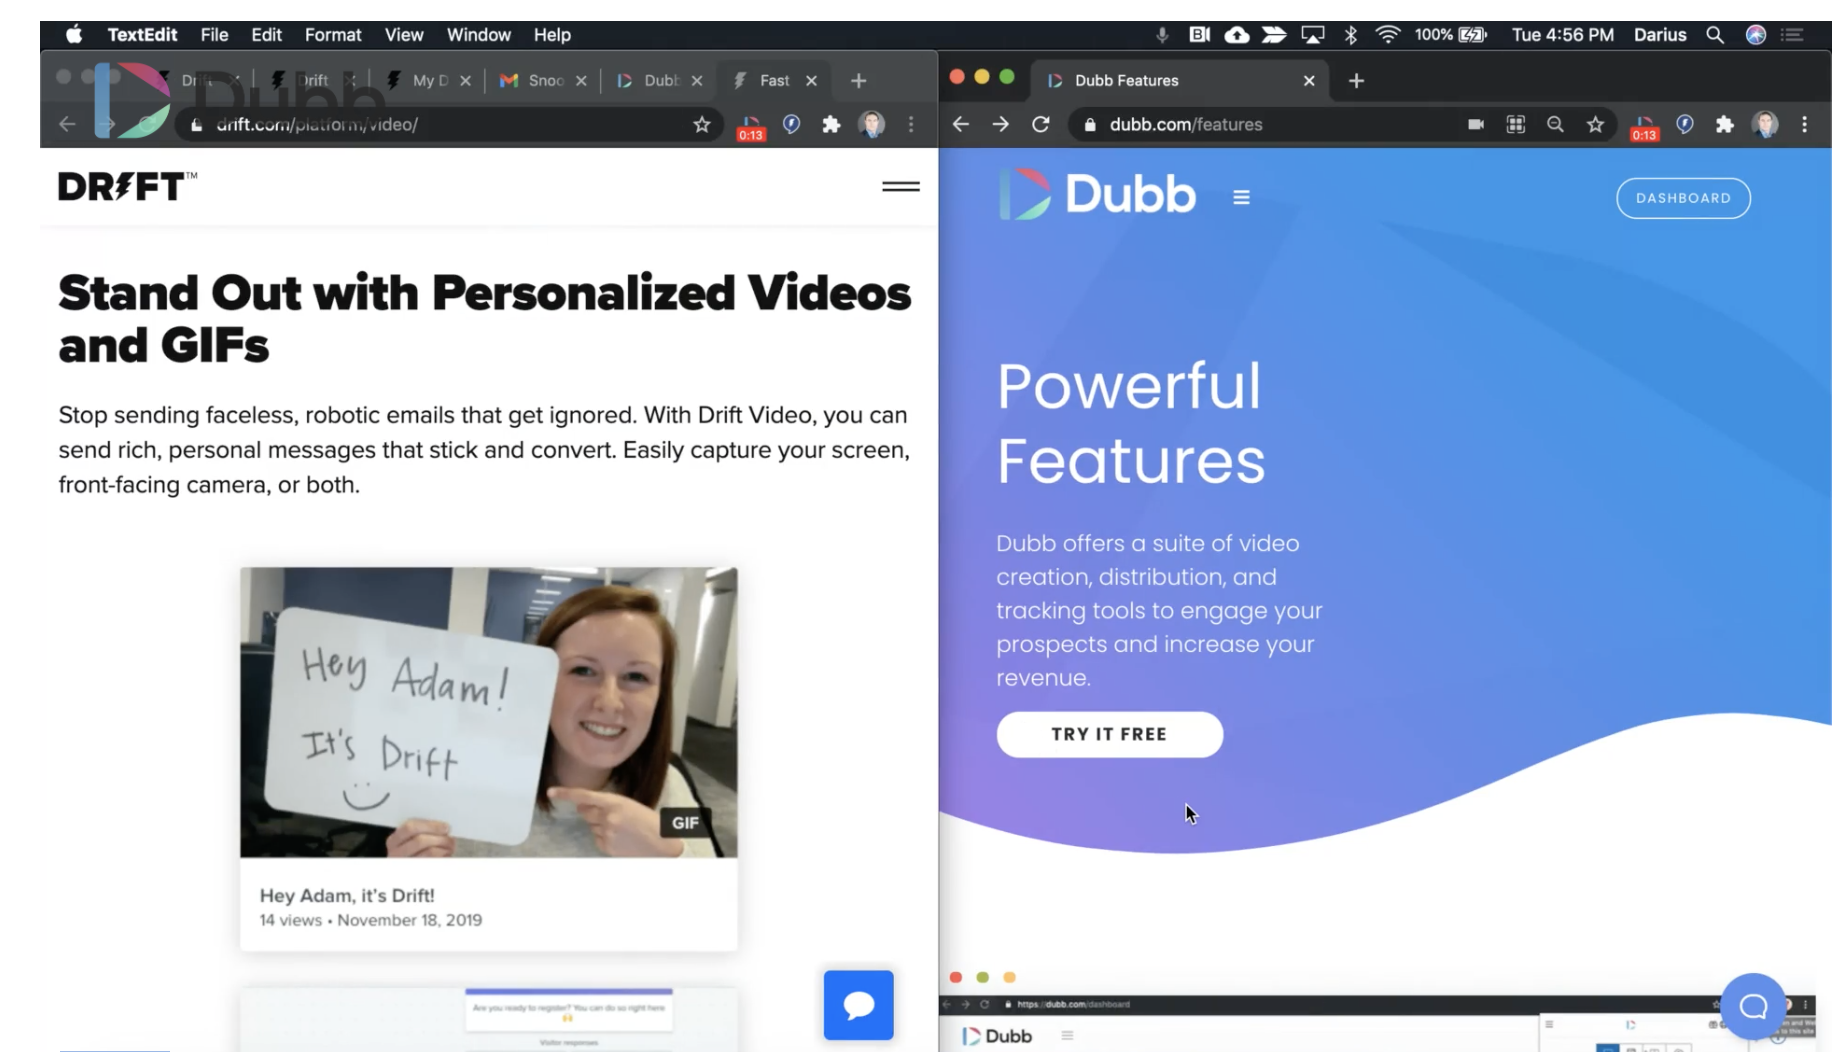Viewport: 1848px width, 1052px height.
Task: Open the Wi-Fi menu
Action: [1388, 35]
